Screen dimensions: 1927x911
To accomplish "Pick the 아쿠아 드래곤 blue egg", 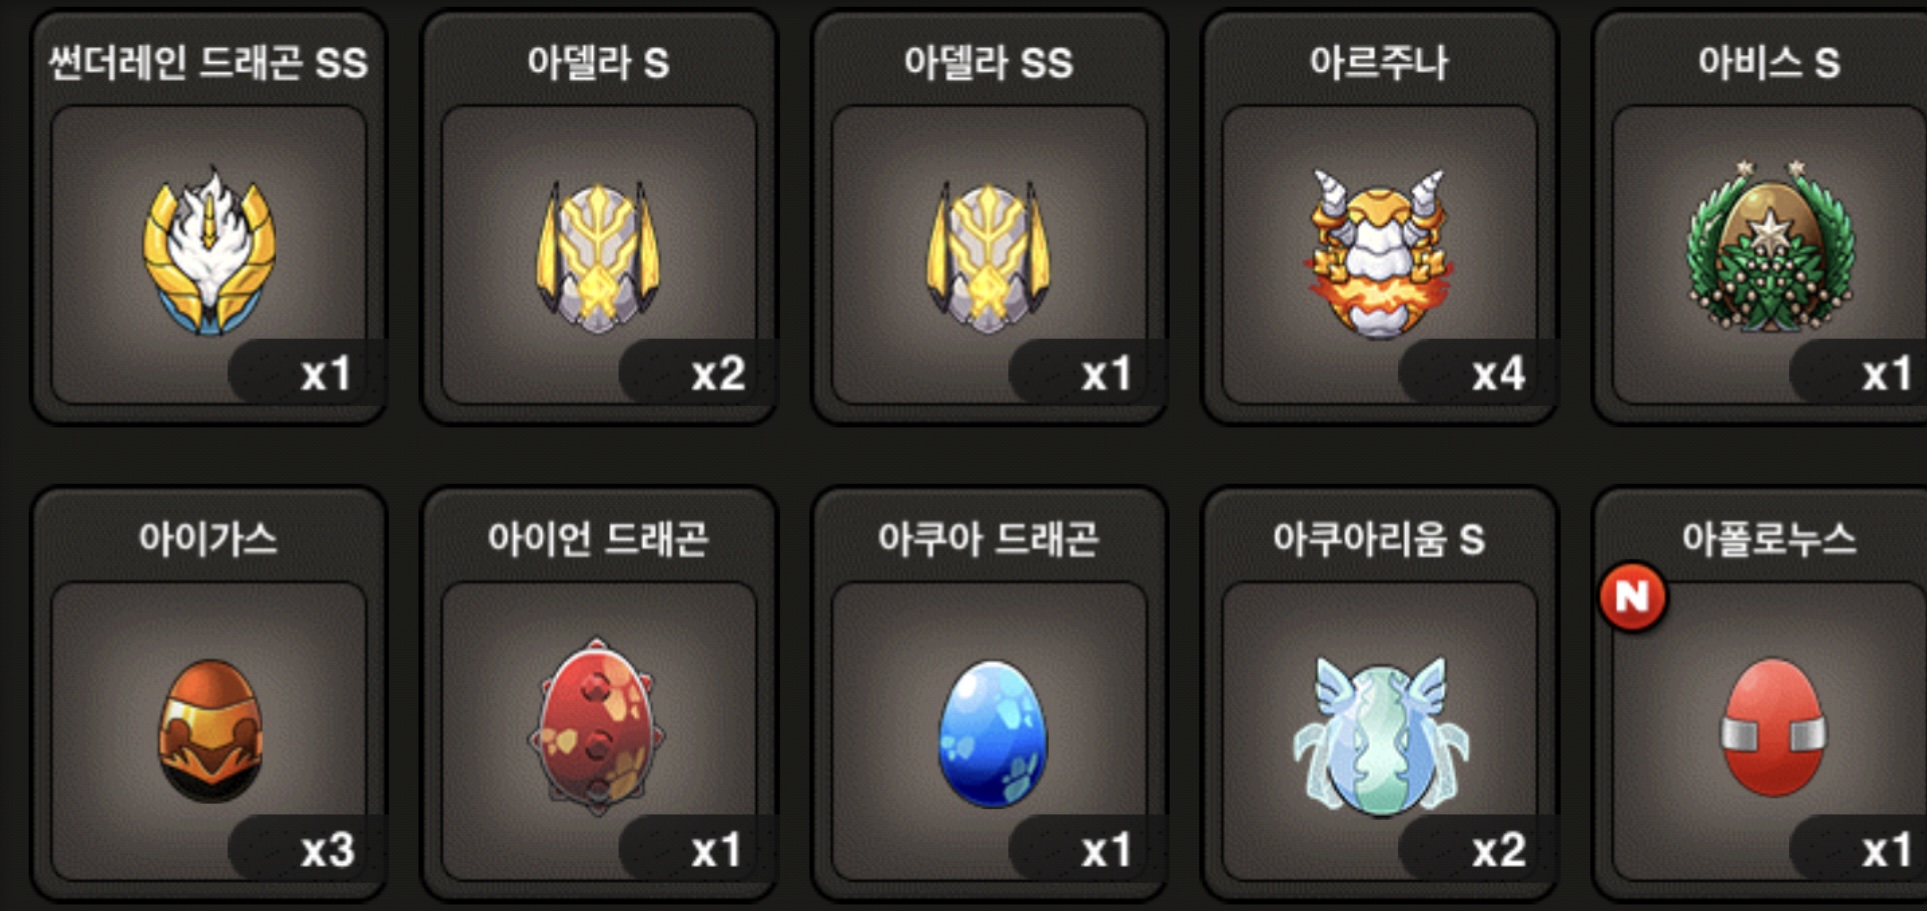I will 992,733.
